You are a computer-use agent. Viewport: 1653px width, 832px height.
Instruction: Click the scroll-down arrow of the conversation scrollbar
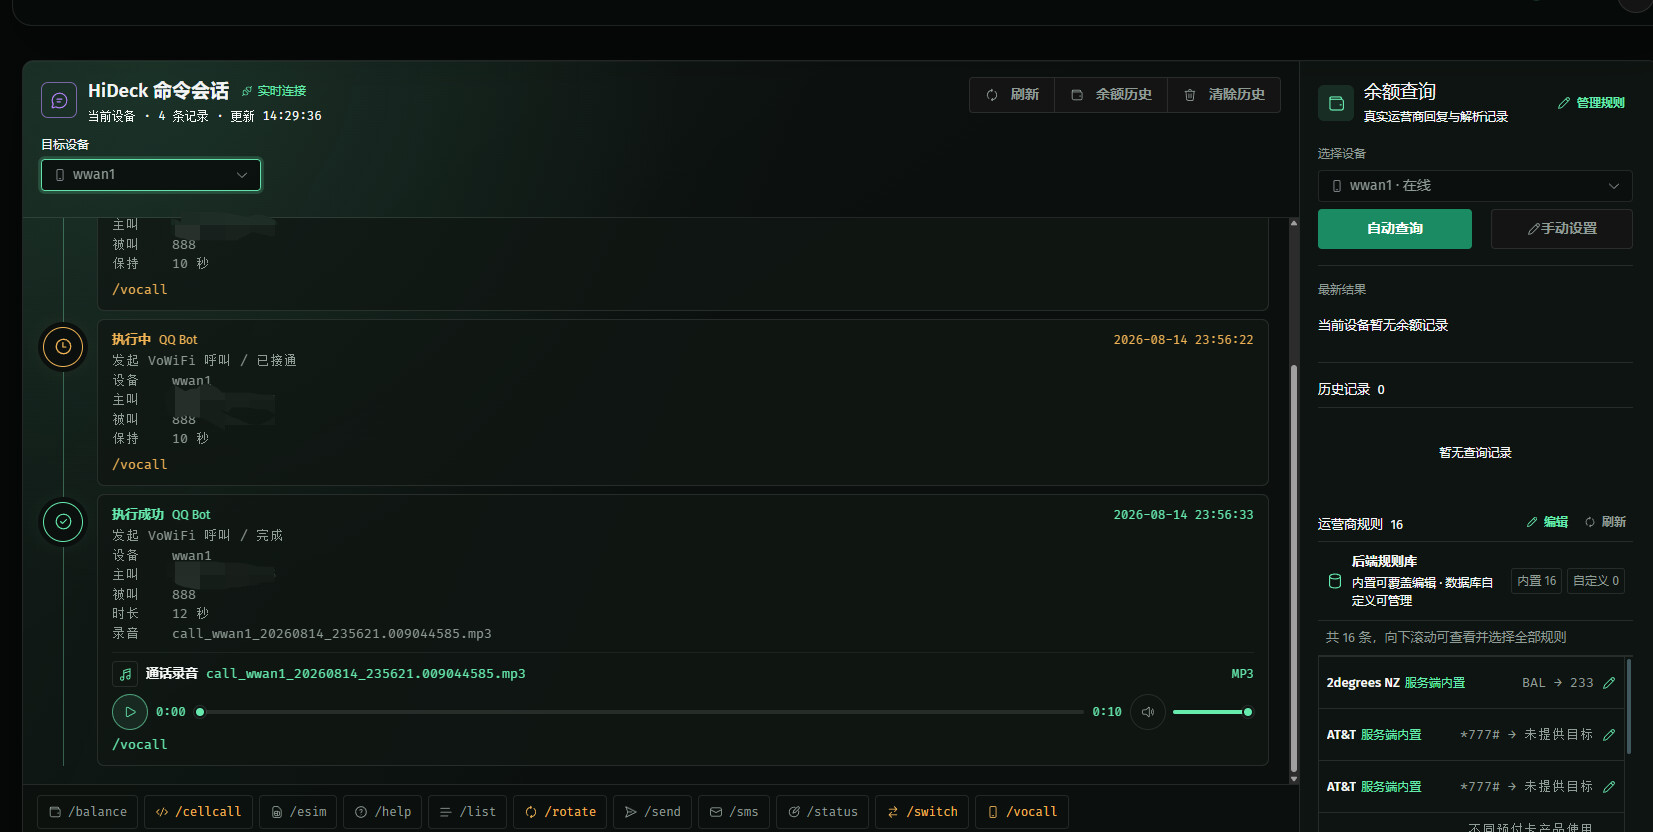point(1294,779)
